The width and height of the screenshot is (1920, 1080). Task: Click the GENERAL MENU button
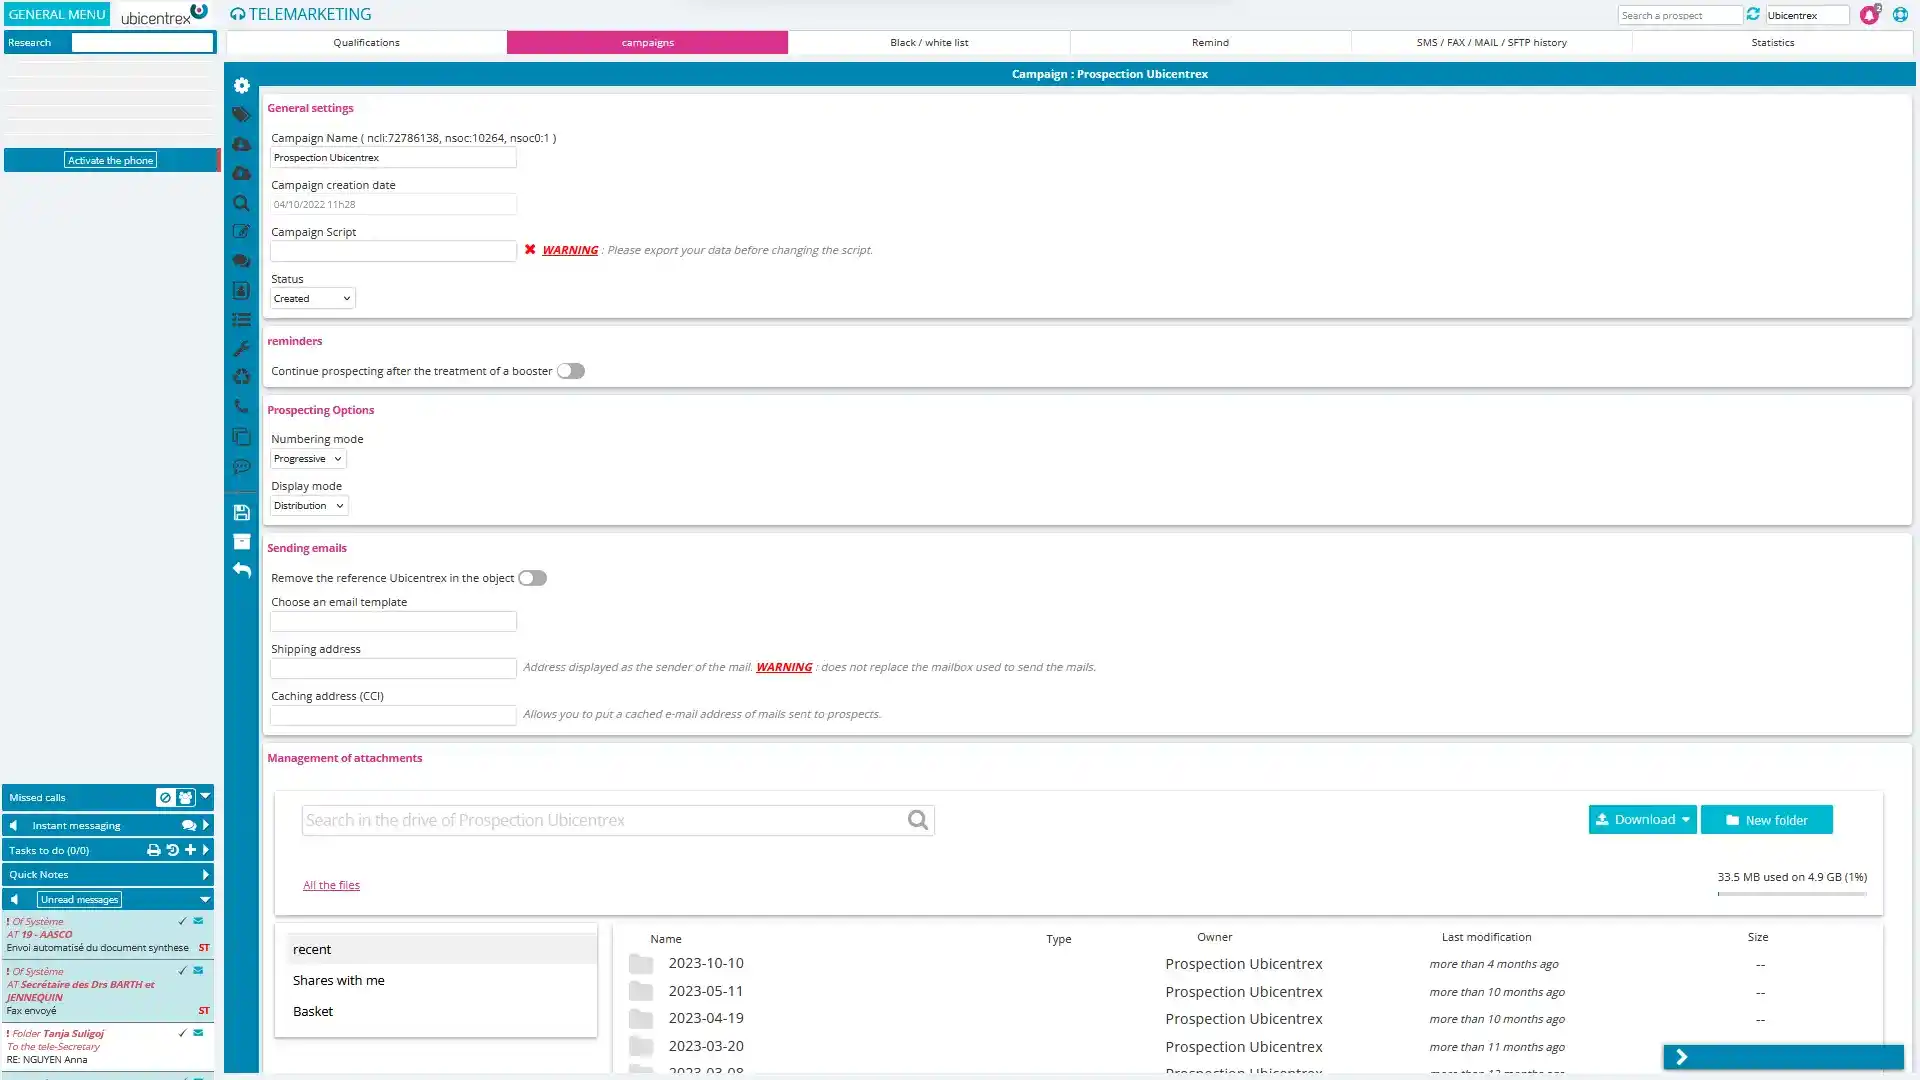click(57, 14)
